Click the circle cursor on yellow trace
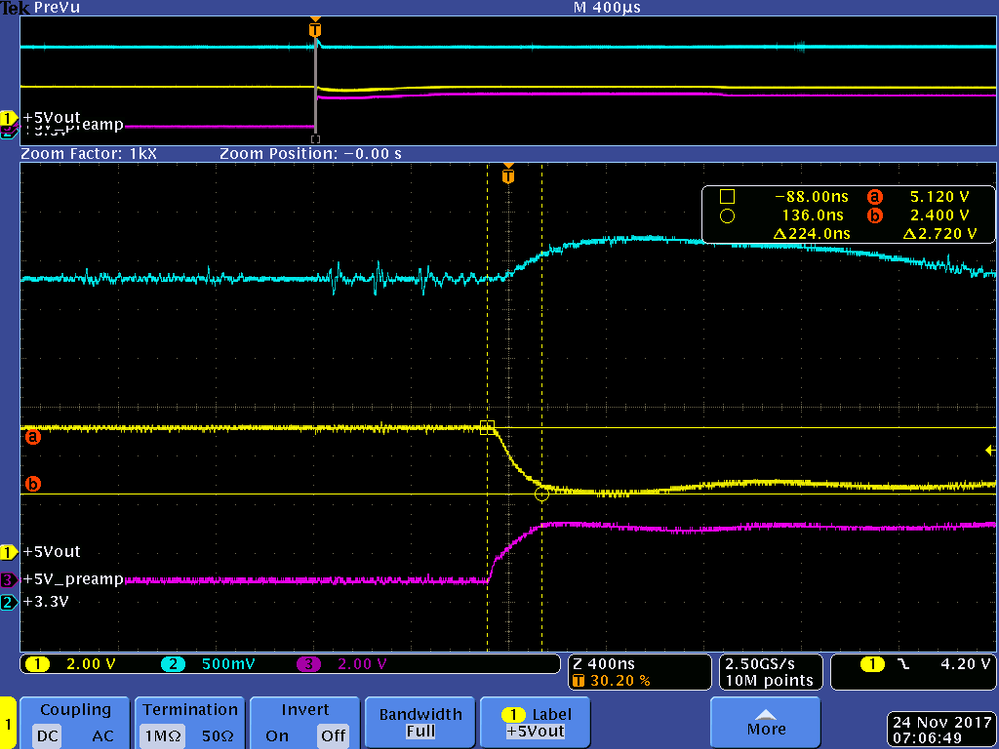Image resolution: width=999 pixels, height=749 pixels. click(x=542, y=494)
